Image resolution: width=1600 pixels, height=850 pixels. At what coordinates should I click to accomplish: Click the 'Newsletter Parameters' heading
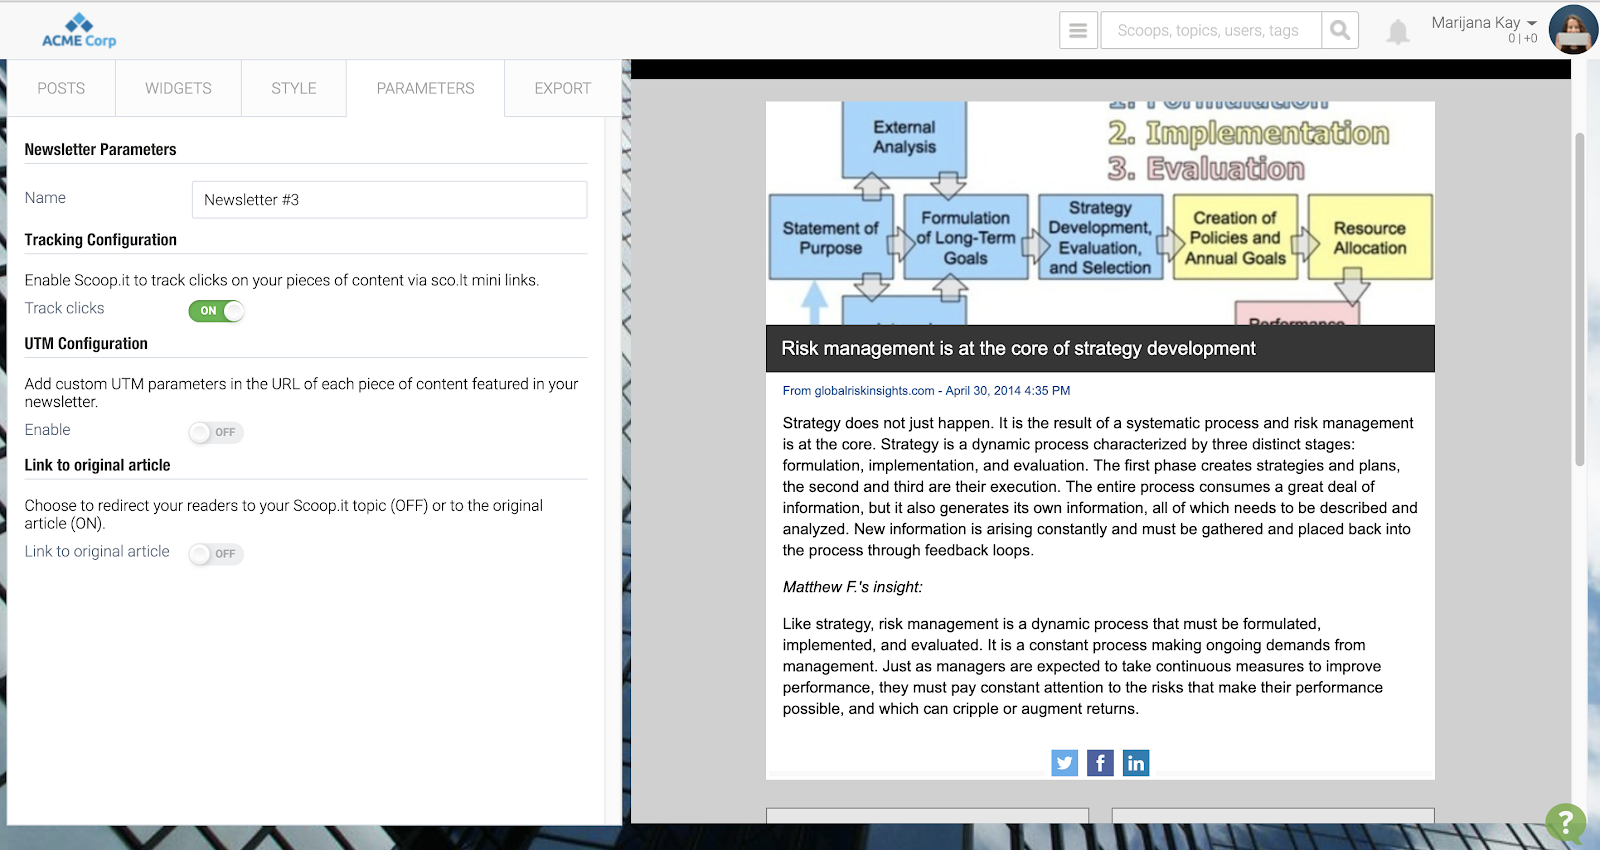tap(100, 150)
